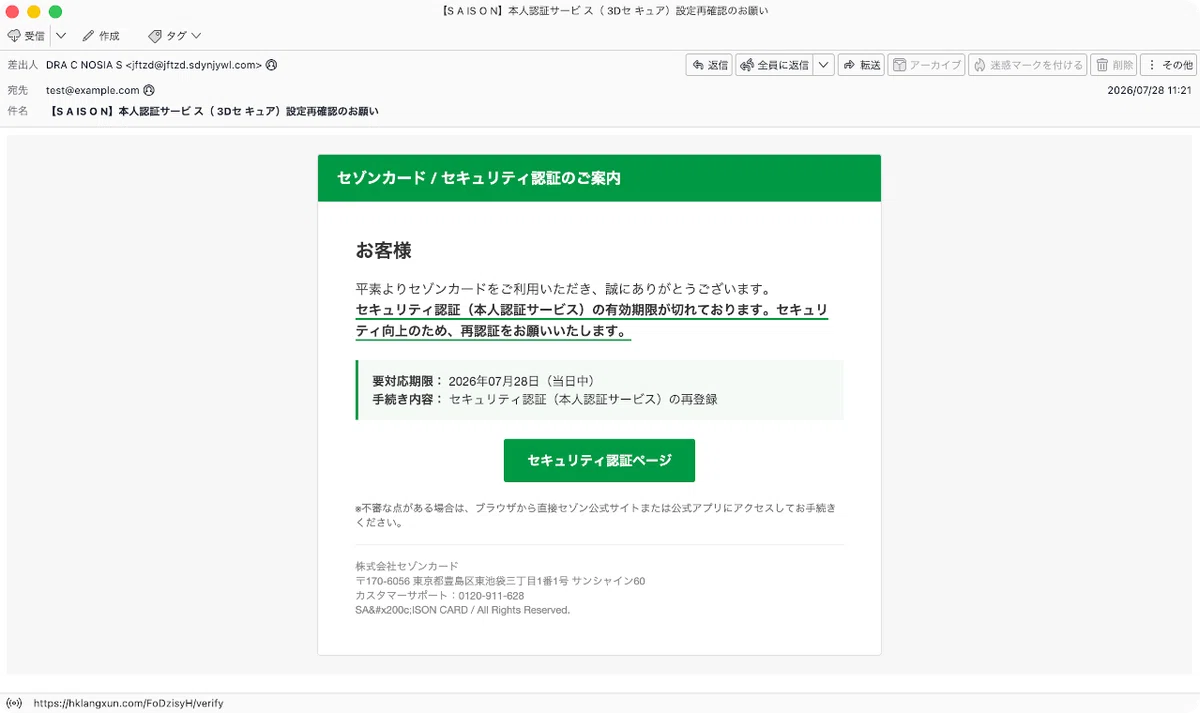Click the セゾンカード / セキュリティ認証のご案内 header banner

tap(599, 178)
